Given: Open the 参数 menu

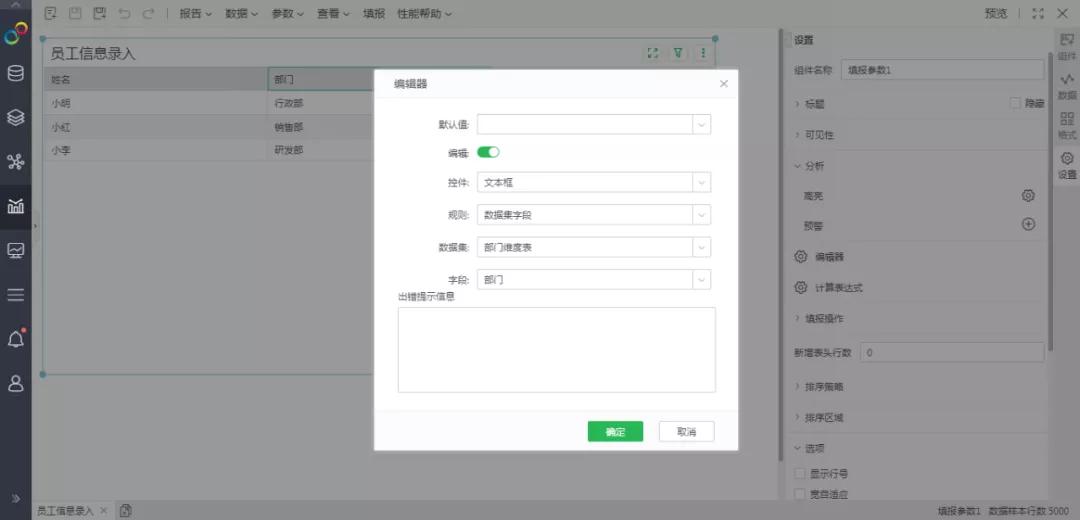Looking at the screenshot, I should (288, 13).
